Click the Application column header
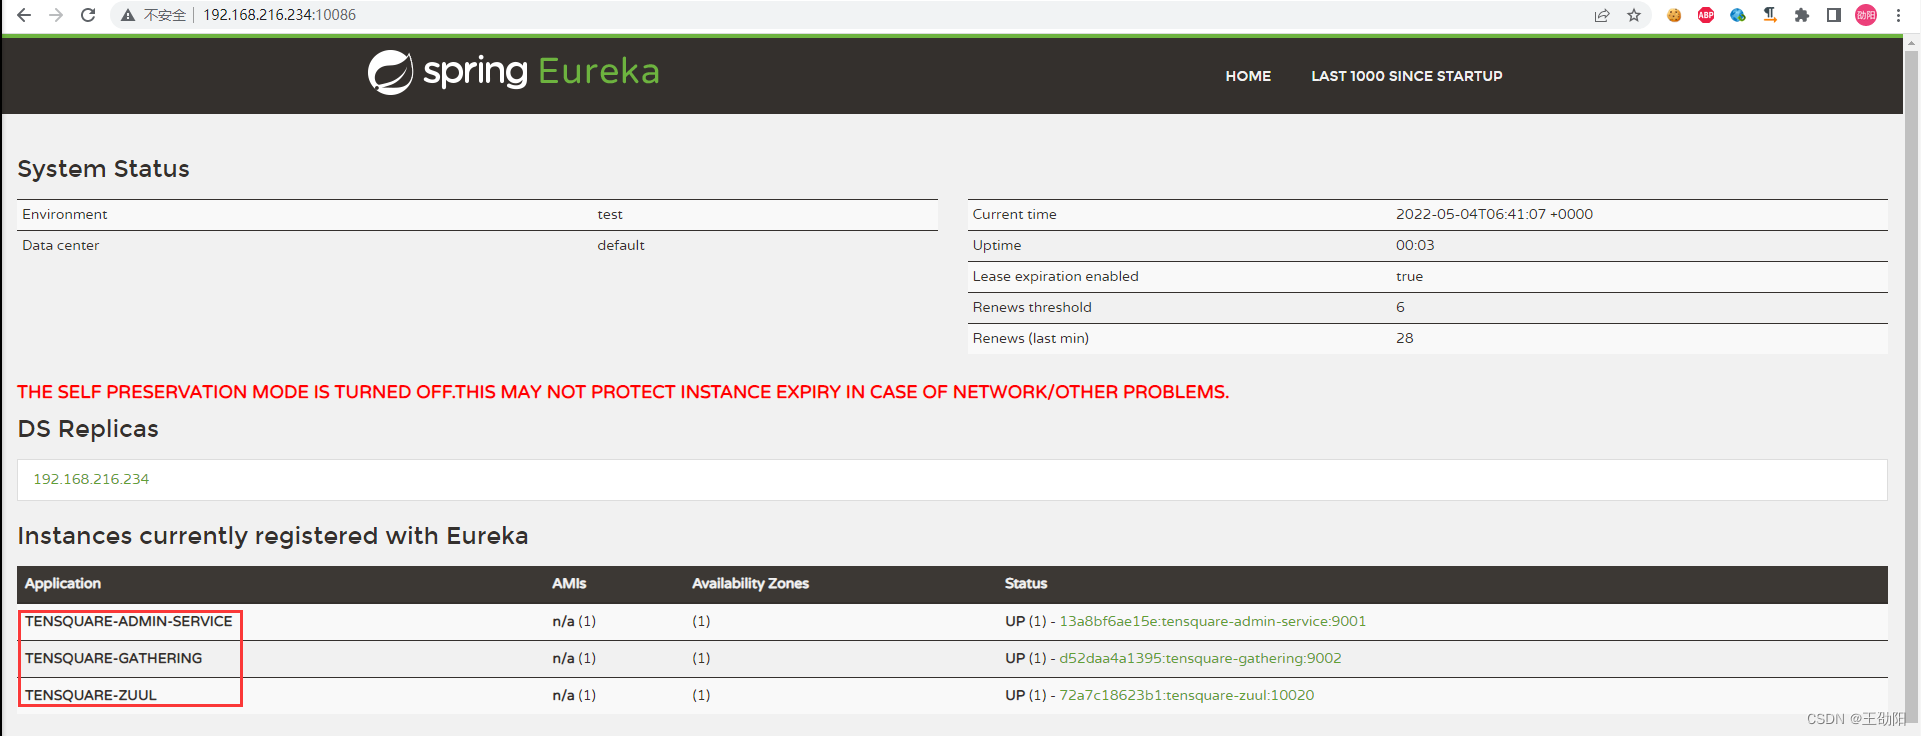The height and width of the screenshot is (736, 1921). (x=63, y=583)
